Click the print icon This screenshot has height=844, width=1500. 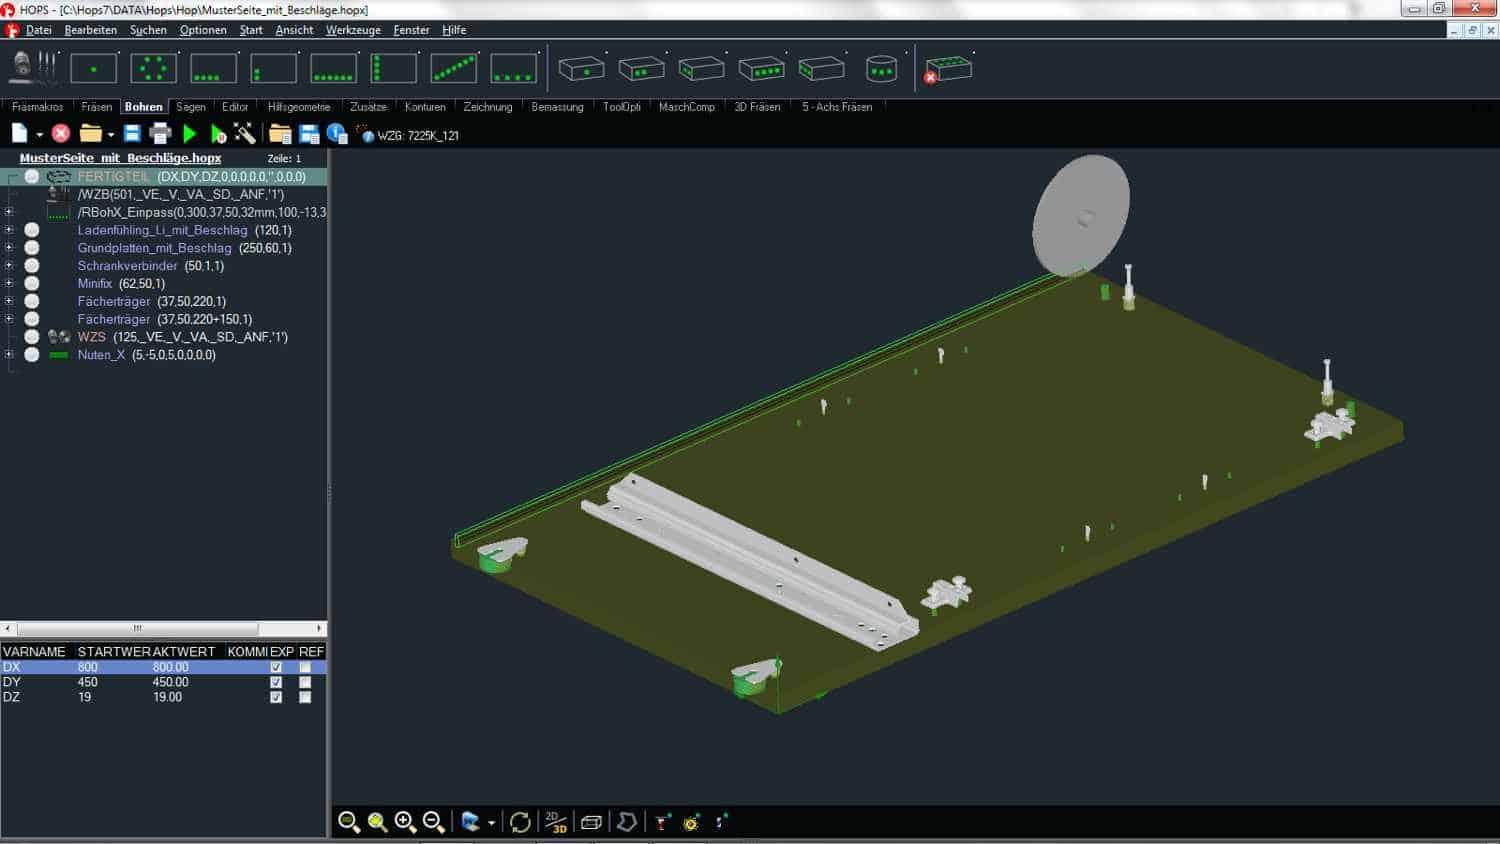click(160, 133)
